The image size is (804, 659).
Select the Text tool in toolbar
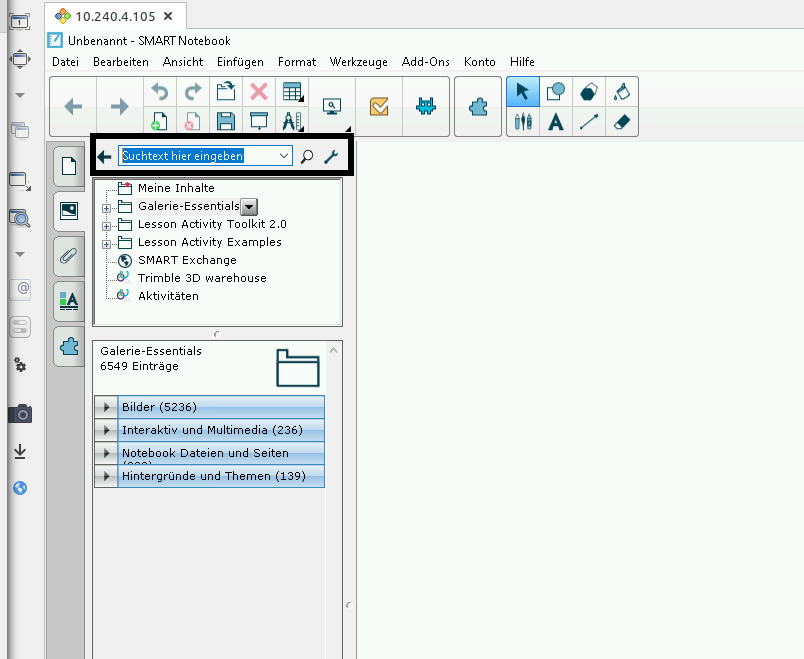pyautogui.click(x=556, y=122)
